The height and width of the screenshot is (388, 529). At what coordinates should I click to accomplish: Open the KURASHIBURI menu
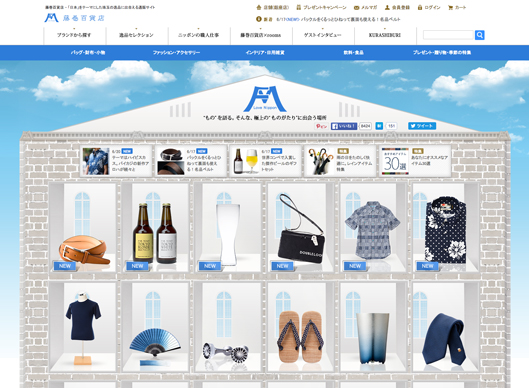click(385, 35)
